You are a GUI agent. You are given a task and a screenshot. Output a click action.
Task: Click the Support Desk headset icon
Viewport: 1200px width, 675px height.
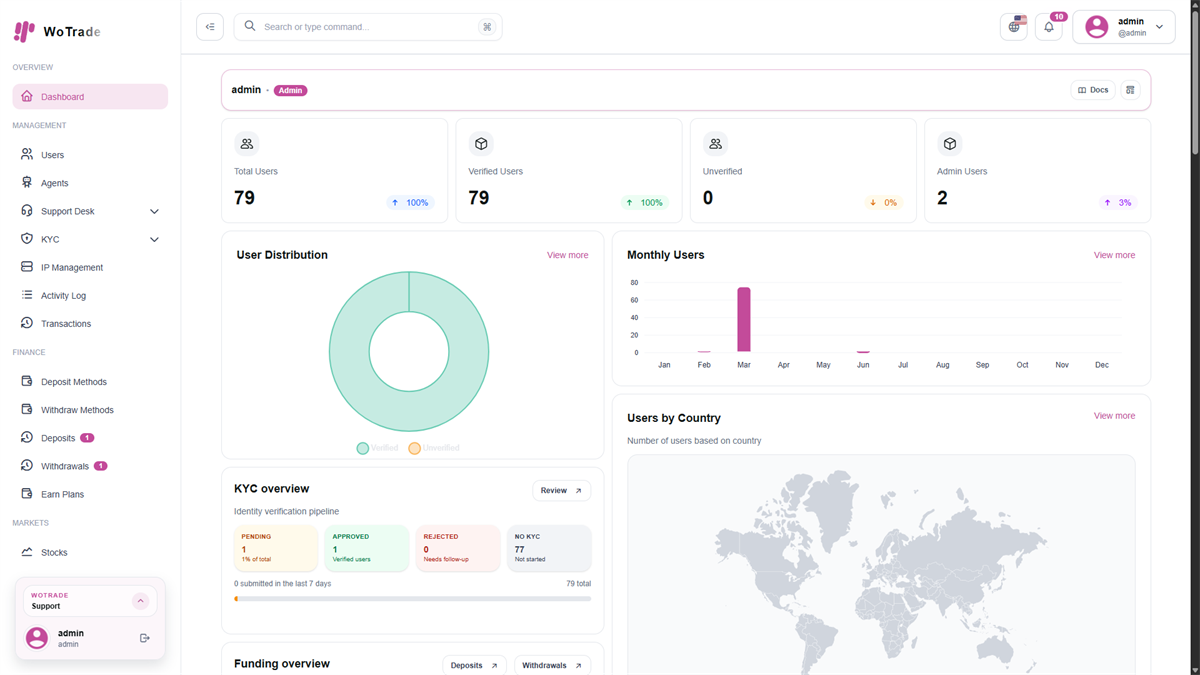(27, 211)
